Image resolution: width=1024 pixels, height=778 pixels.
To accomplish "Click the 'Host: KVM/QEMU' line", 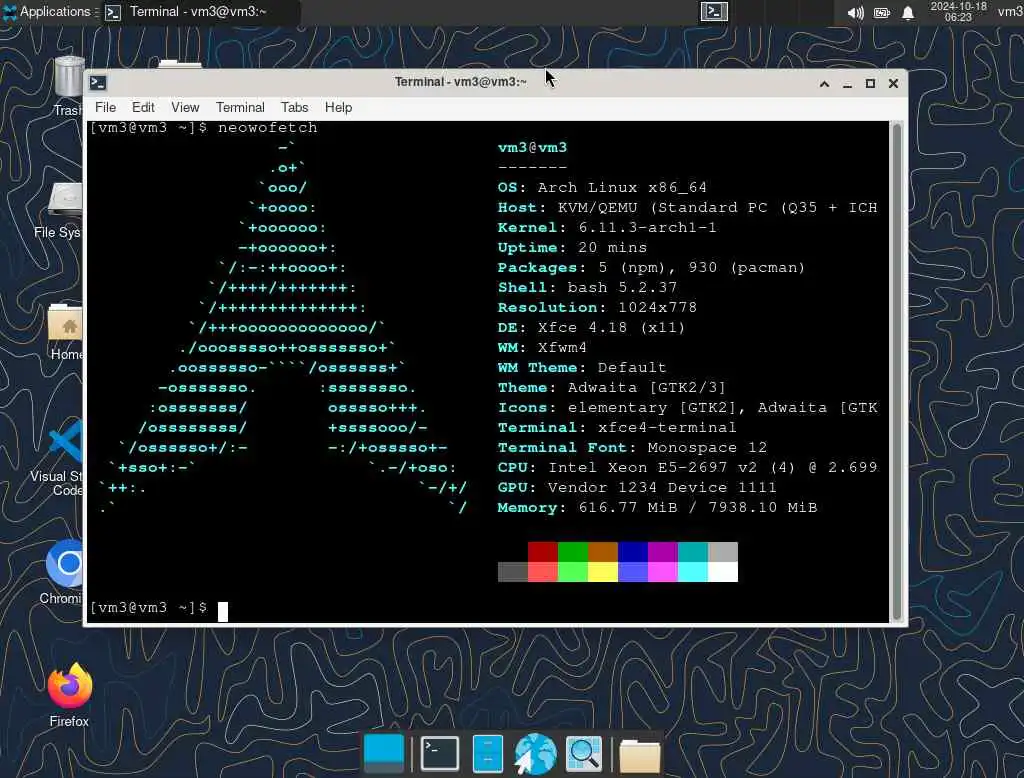I will coord(688,208).
